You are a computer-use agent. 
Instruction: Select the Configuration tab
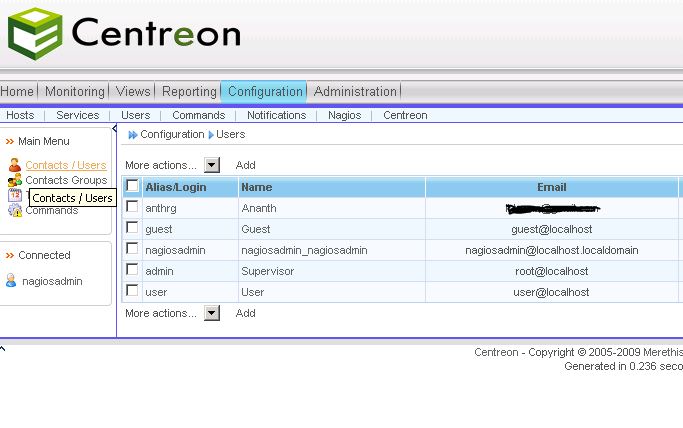click(265, 91)
